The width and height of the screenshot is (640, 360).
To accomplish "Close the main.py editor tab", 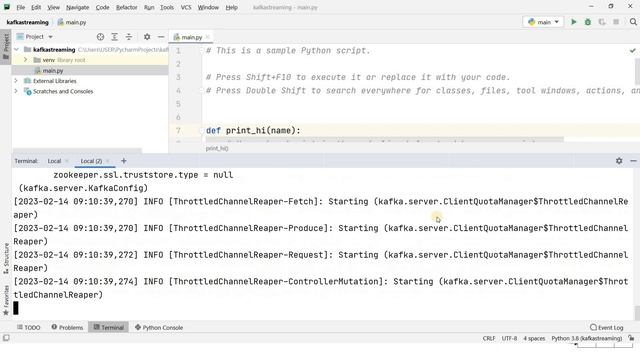I will pyautogui.click(x=207, y=37).
